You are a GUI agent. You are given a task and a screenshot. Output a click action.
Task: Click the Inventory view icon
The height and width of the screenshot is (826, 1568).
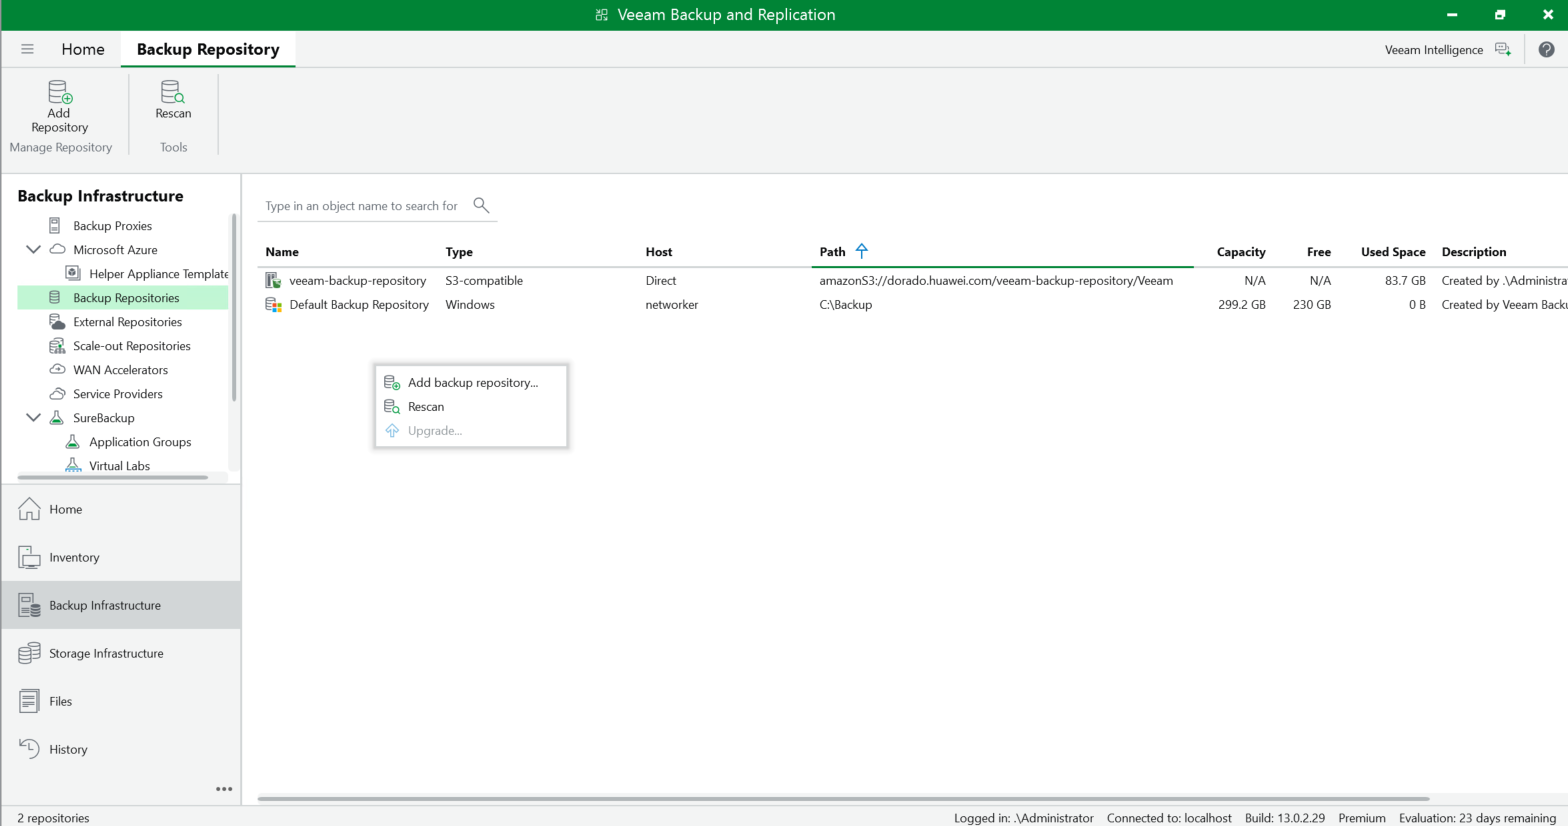tap(30, 557)
